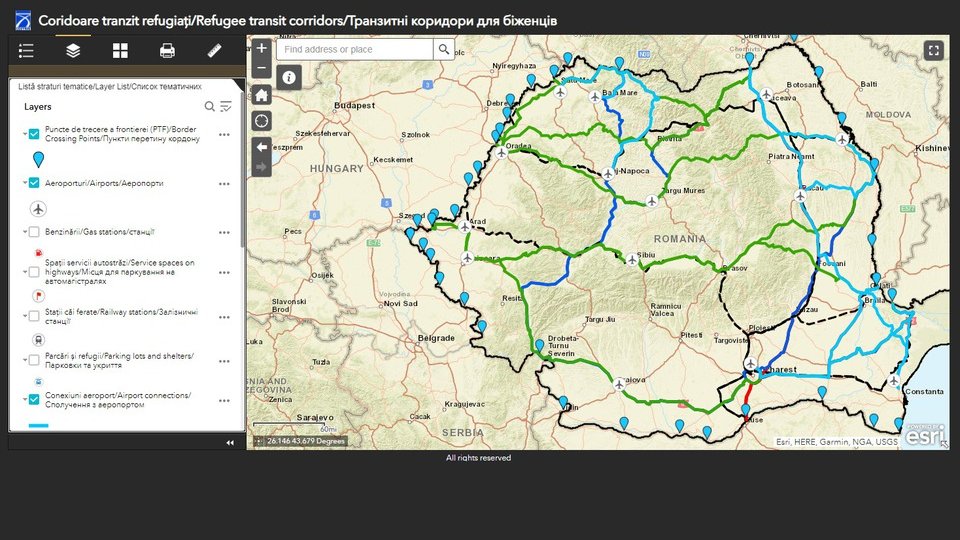Zoom in on the map

[x=261, y=48]
